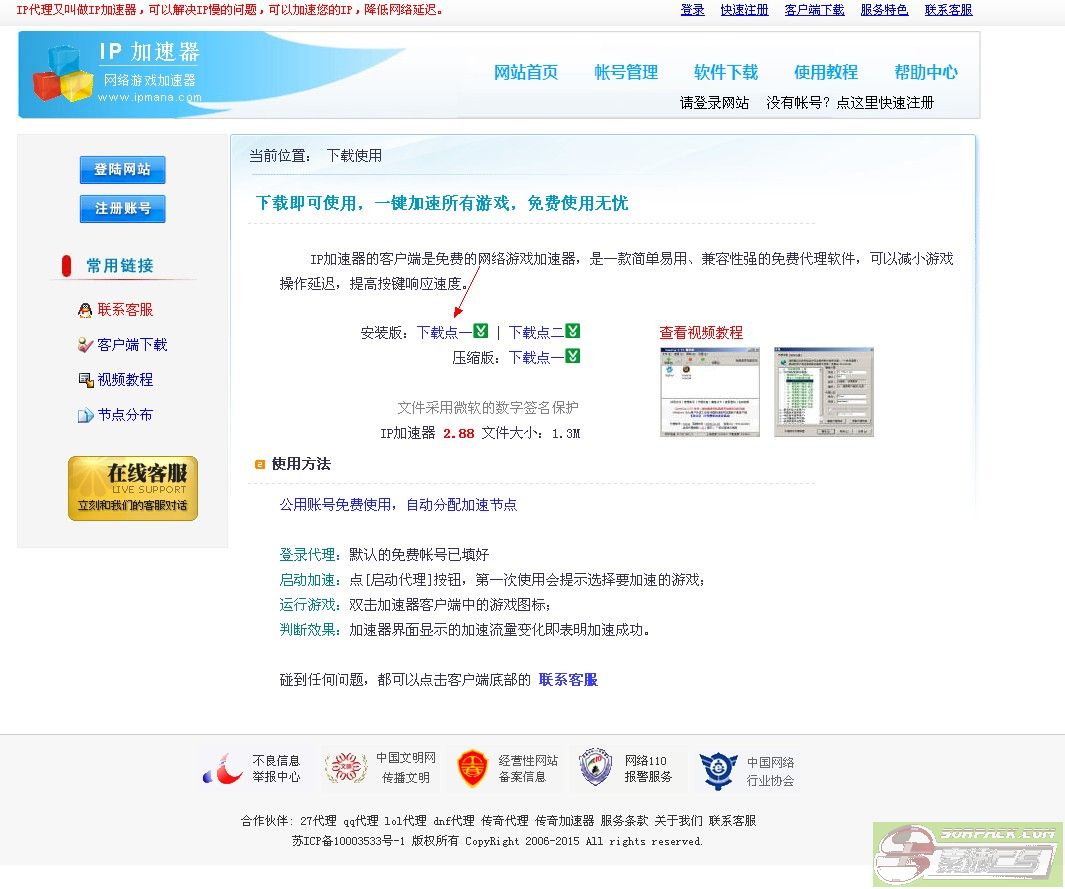
Task: Open 客户端下载 in the sidebar links
Action: 132,346
